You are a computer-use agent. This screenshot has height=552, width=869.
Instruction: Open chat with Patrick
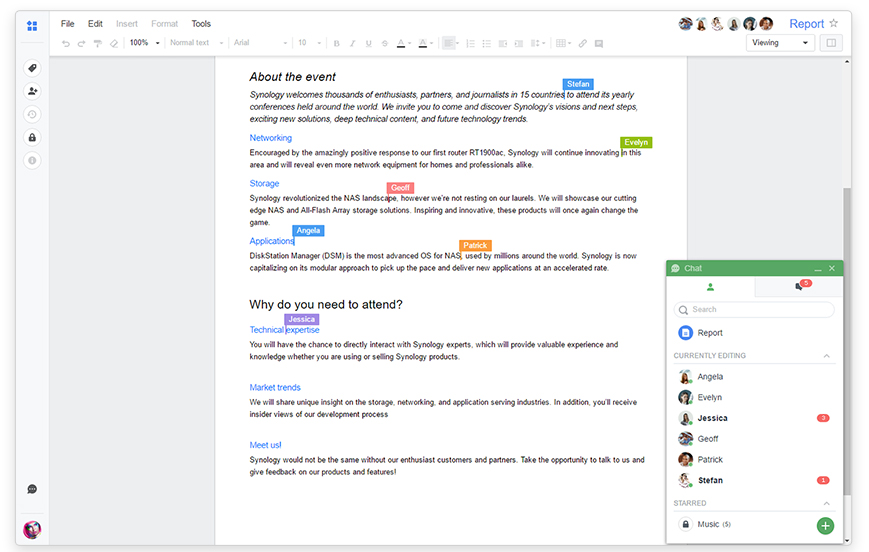[755, 459]
